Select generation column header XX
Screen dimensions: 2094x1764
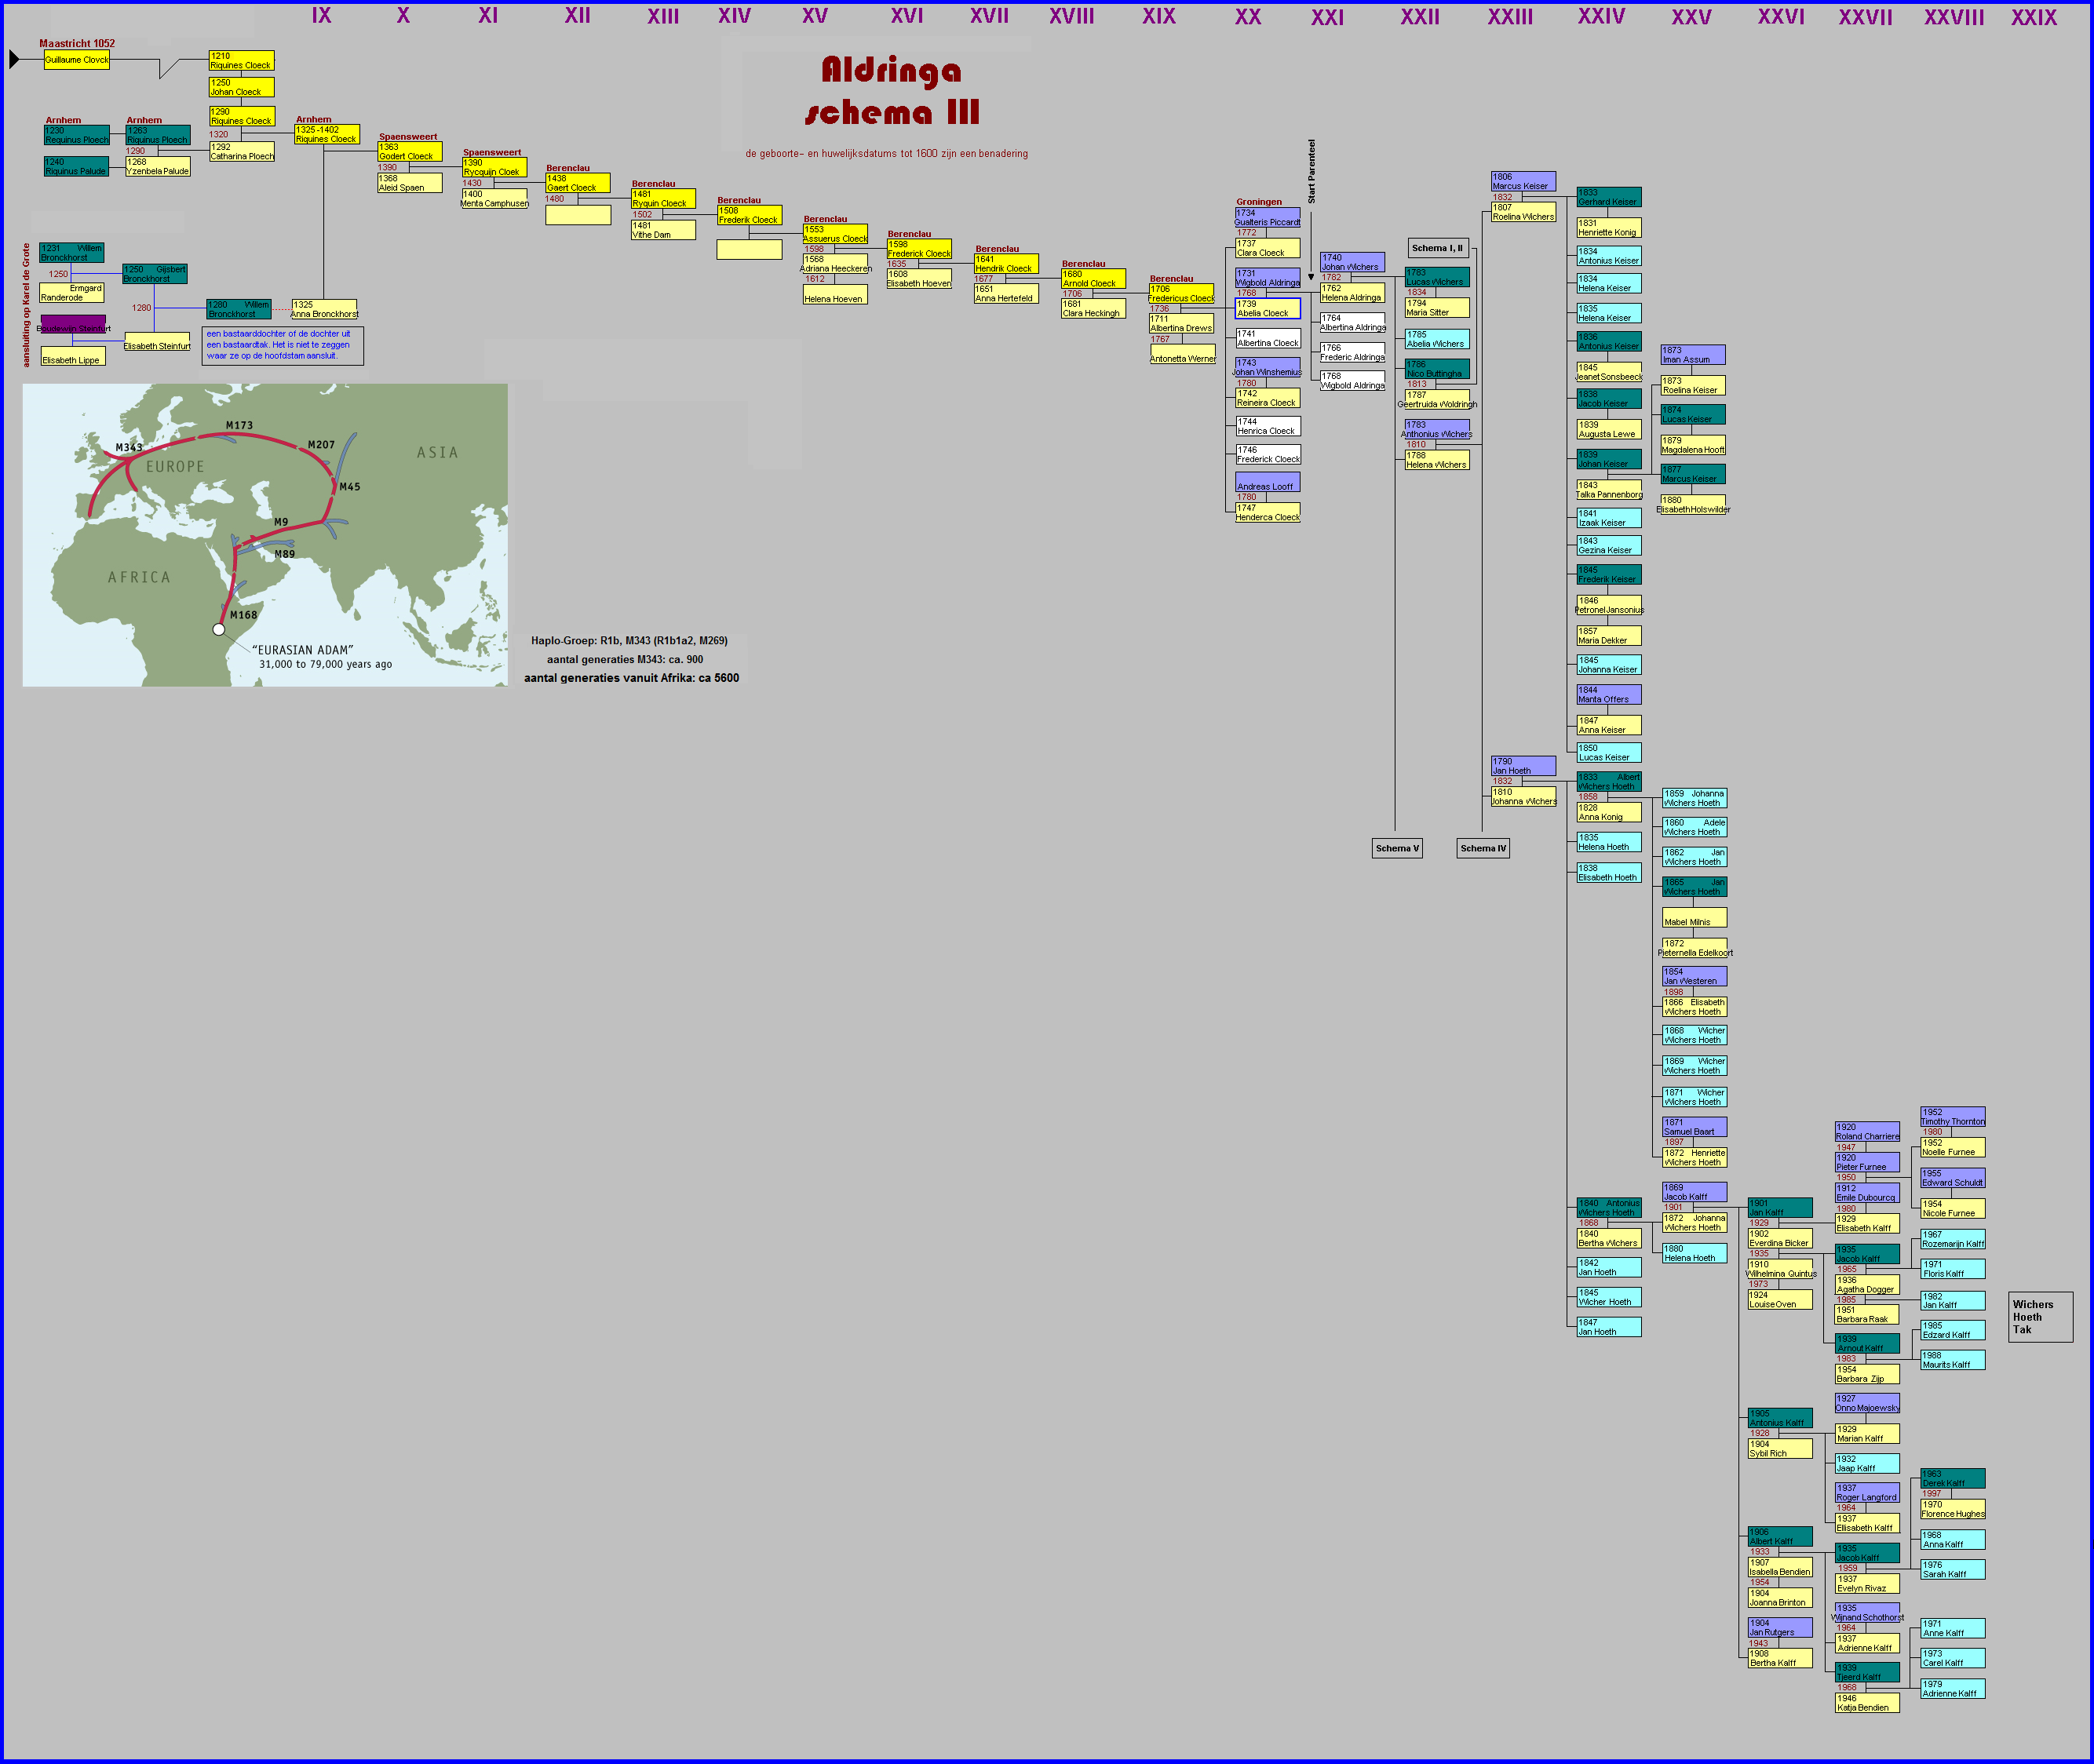coord(1247,17)
